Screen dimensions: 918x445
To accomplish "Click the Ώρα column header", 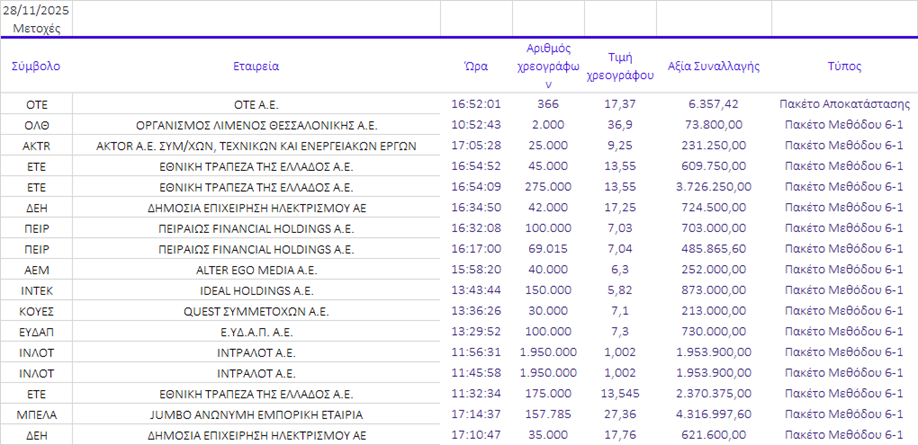I will (476, 66).
